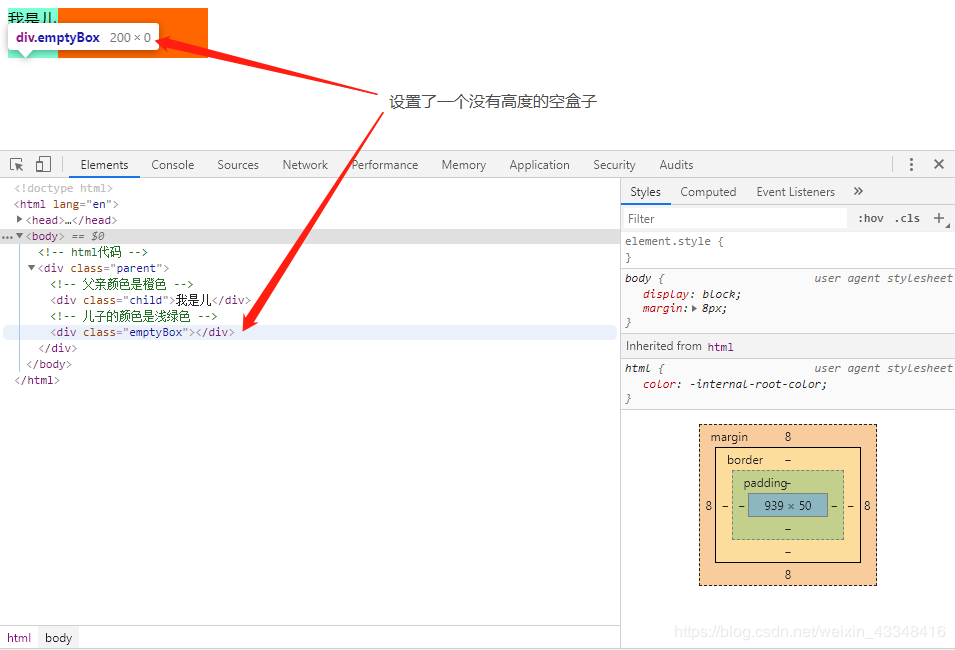Image resolution: width=955 pixels, height=650 pixels.
Task: Activate the inspect element picker icon
Action: [x=16, y=164]
